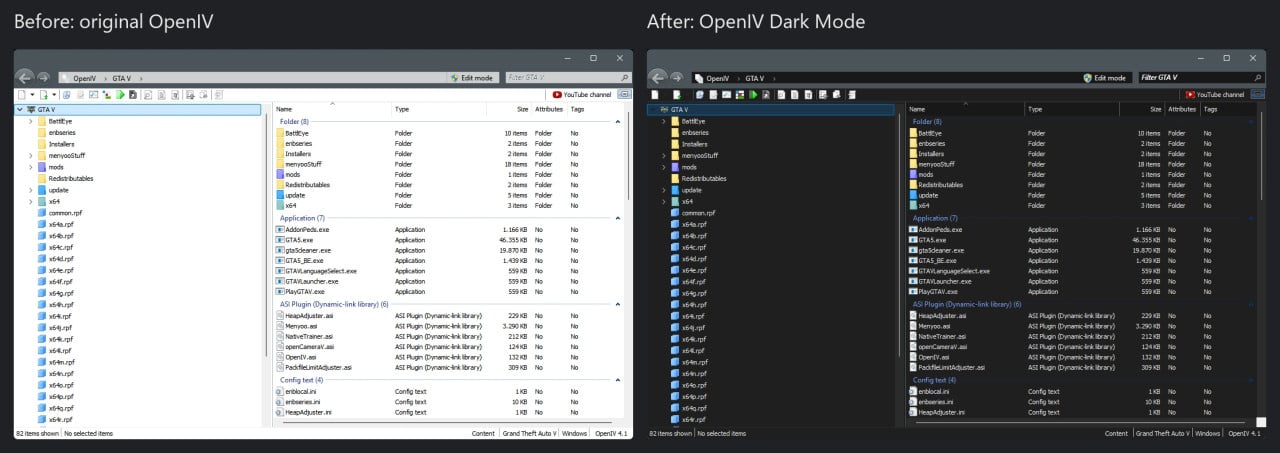This screenshot has height=453, width=1280.
Task: Click GTA V breadcrumb in Dark Mode address bar
Action: [754, 77]
